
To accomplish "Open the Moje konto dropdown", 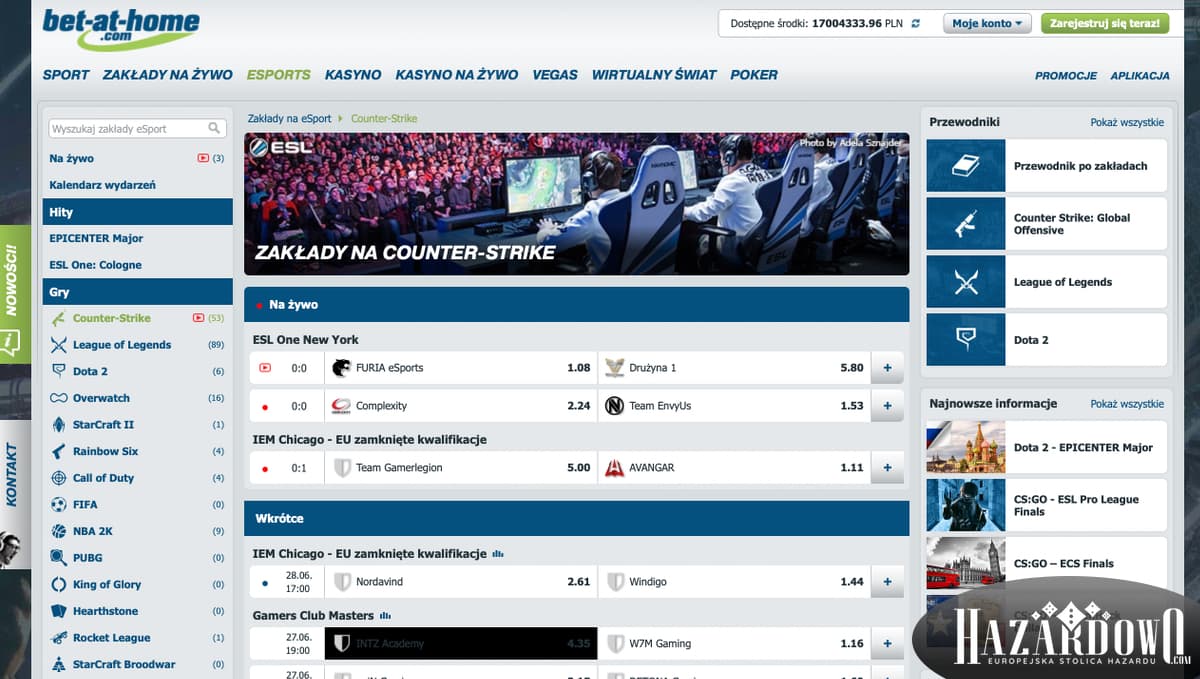I will click(x=987, y=23).
